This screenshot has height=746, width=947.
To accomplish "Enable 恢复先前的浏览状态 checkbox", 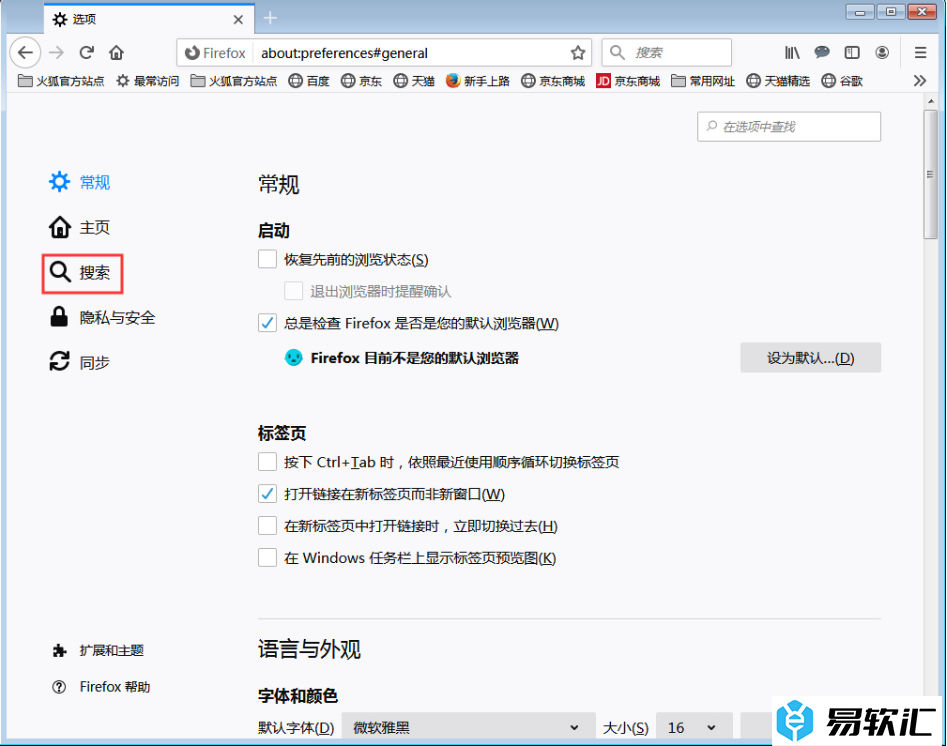I will tap(267, 260).
